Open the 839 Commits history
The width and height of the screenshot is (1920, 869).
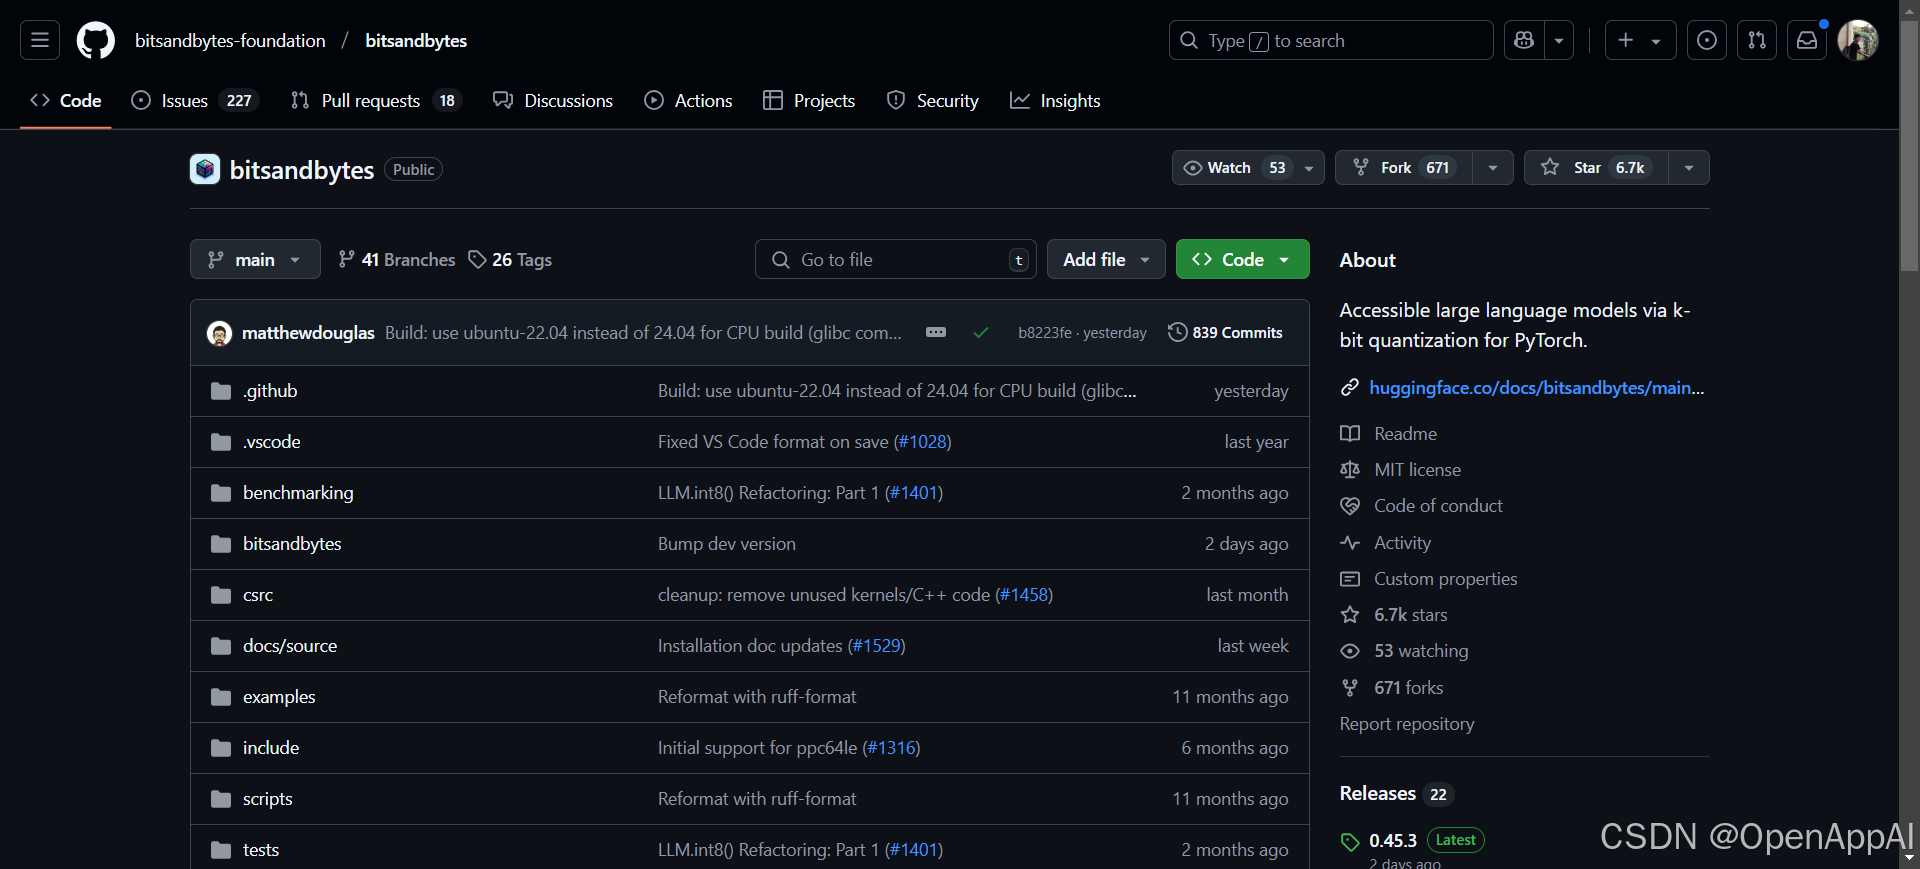pyautogui.click(x=1225, y=333)
